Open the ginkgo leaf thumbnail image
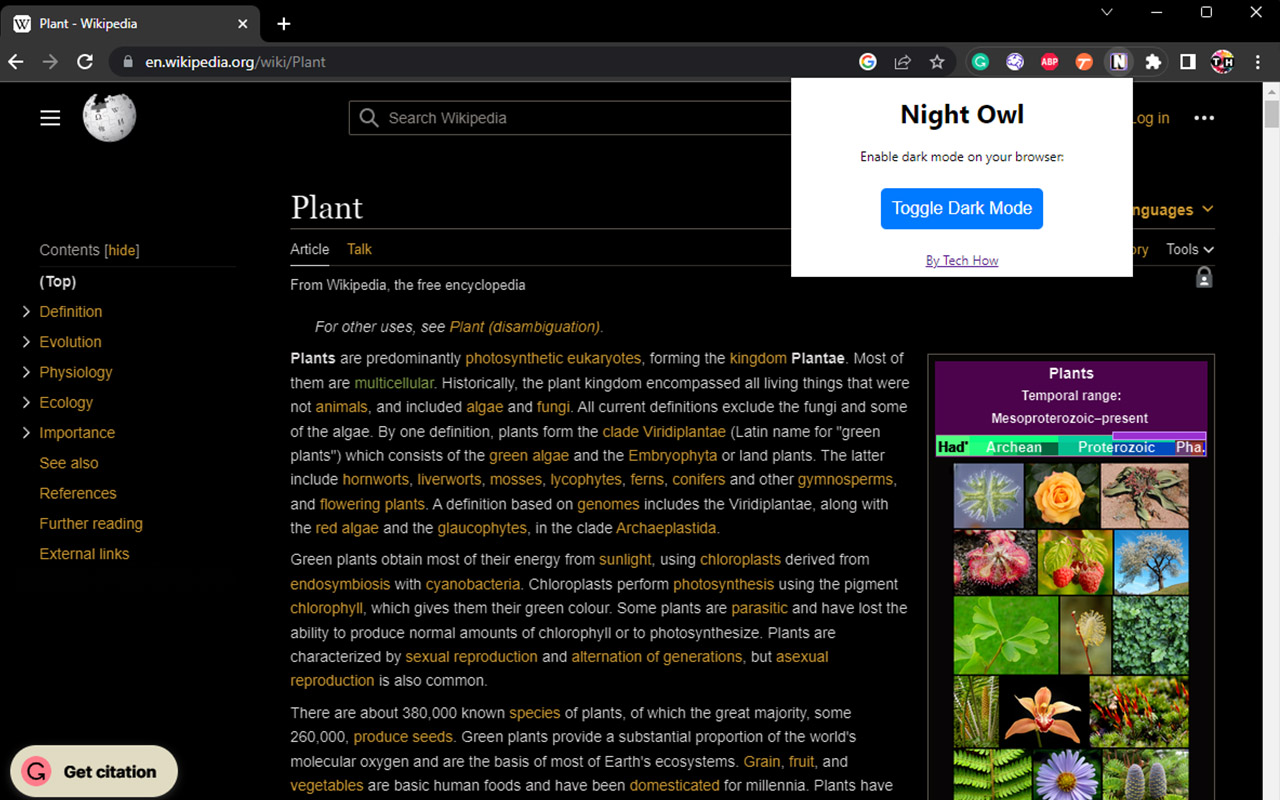This screenshot has height=800, width=1280. click(1005, 635)
